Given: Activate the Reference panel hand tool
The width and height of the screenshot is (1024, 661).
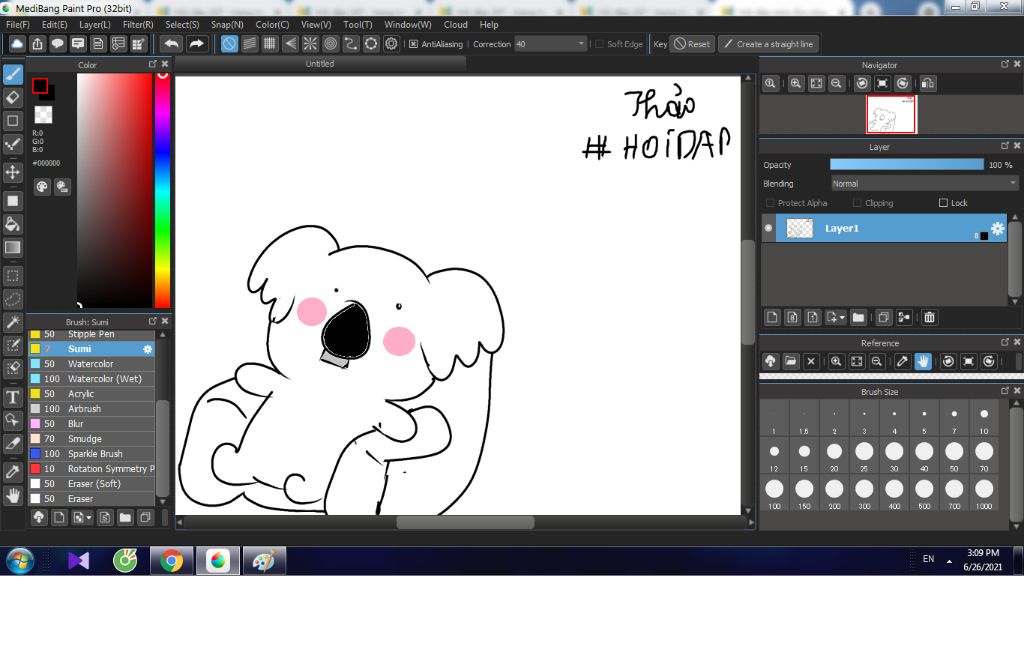Looking at the screenshot, I should 923,361.
